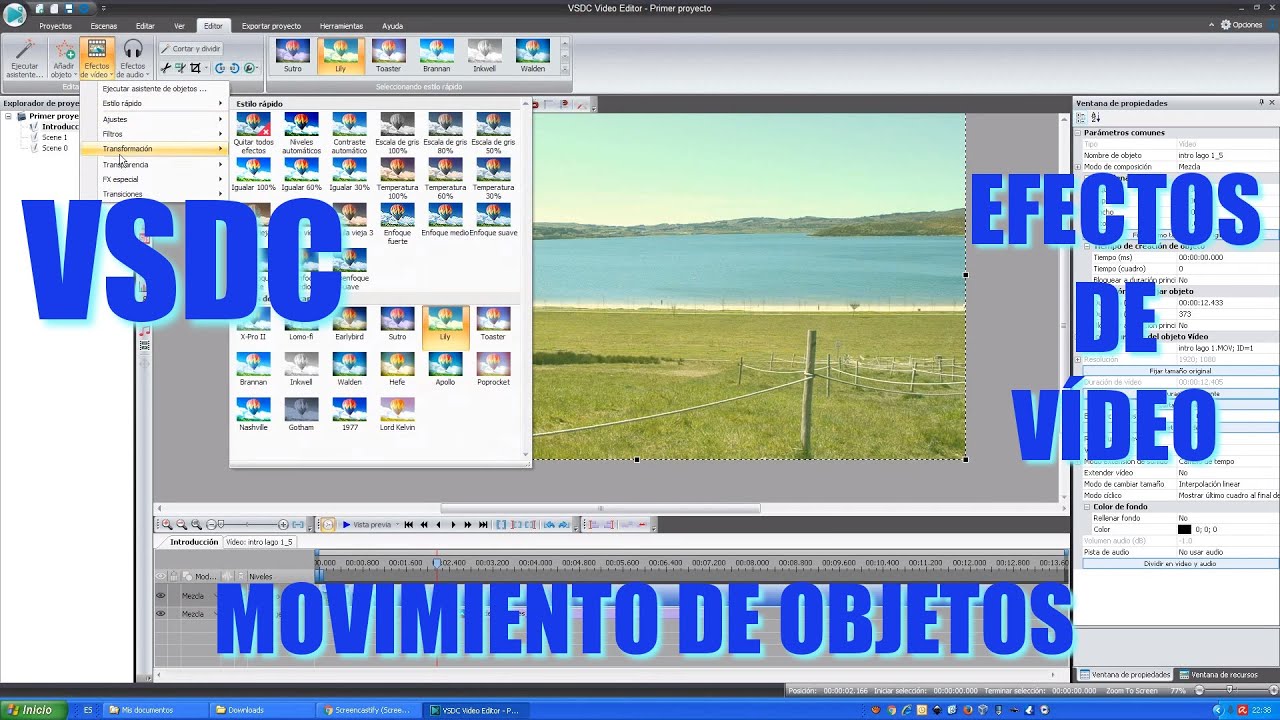
Task: Open the Herramientas ribbon tab
Action: pyautogui.click(x=341, y=25)
